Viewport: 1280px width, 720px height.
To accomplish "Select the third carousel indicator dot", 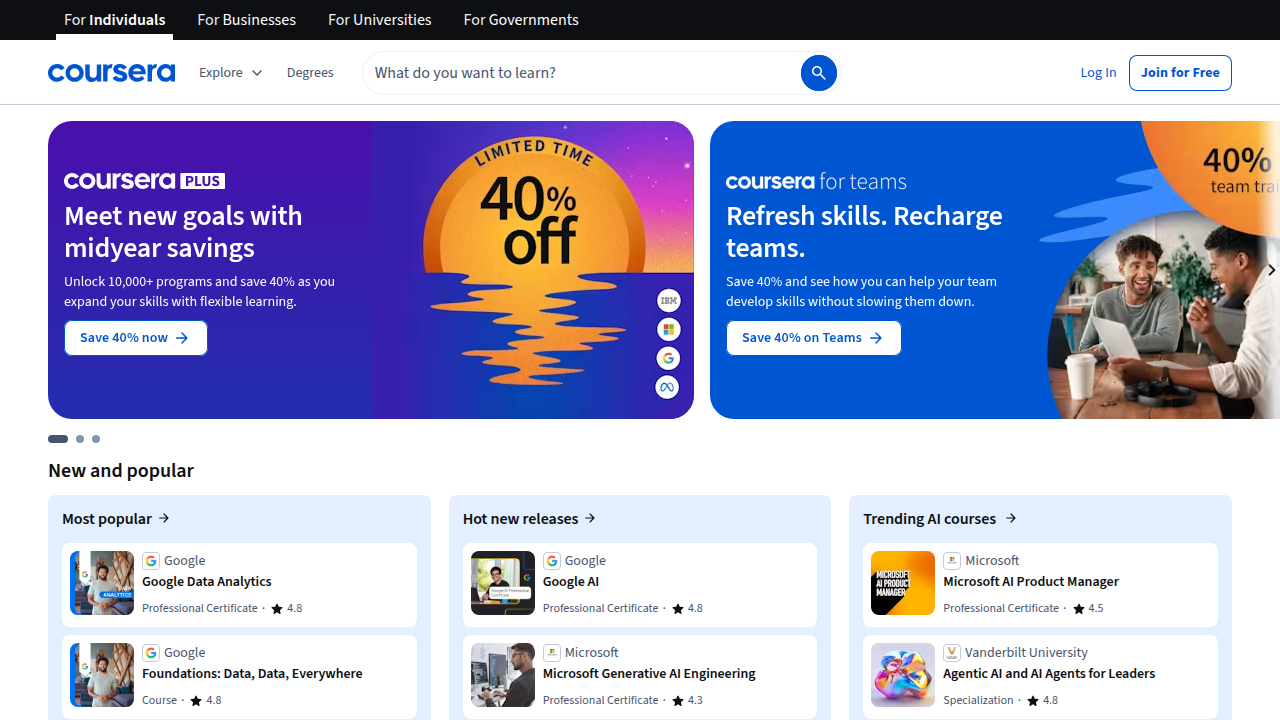I will tap(96, 439).
